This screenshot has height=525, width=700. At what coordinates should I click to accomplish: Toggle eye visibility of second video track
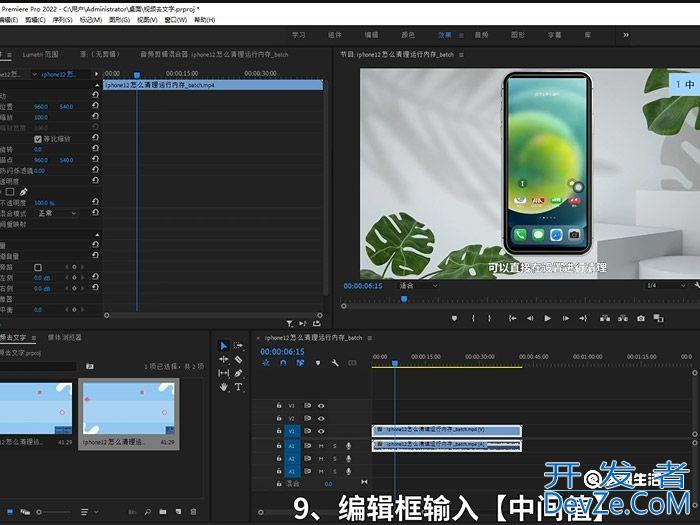[x=321, y=419]
